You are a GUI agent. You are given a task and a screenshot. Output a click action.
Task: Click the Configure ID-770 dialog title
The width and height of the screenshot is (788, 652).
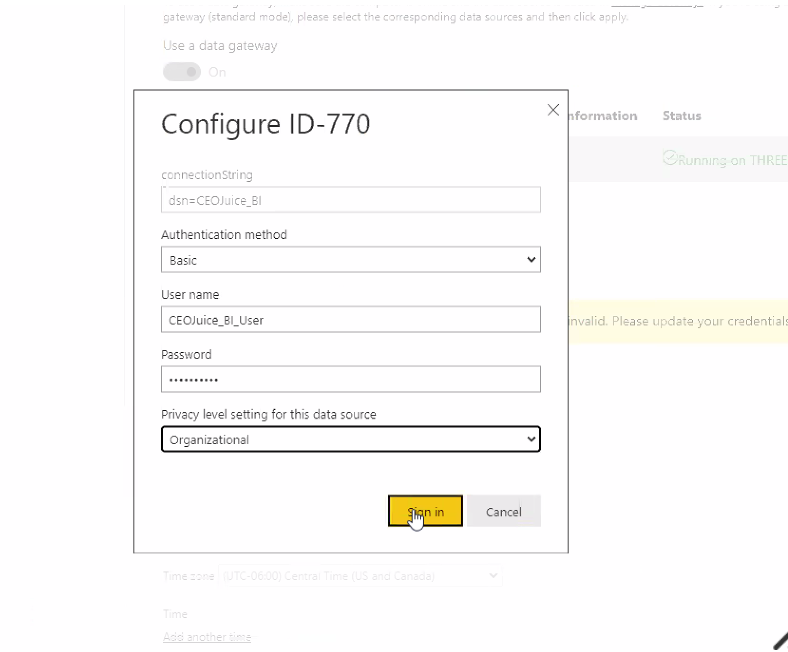point(265,124)
